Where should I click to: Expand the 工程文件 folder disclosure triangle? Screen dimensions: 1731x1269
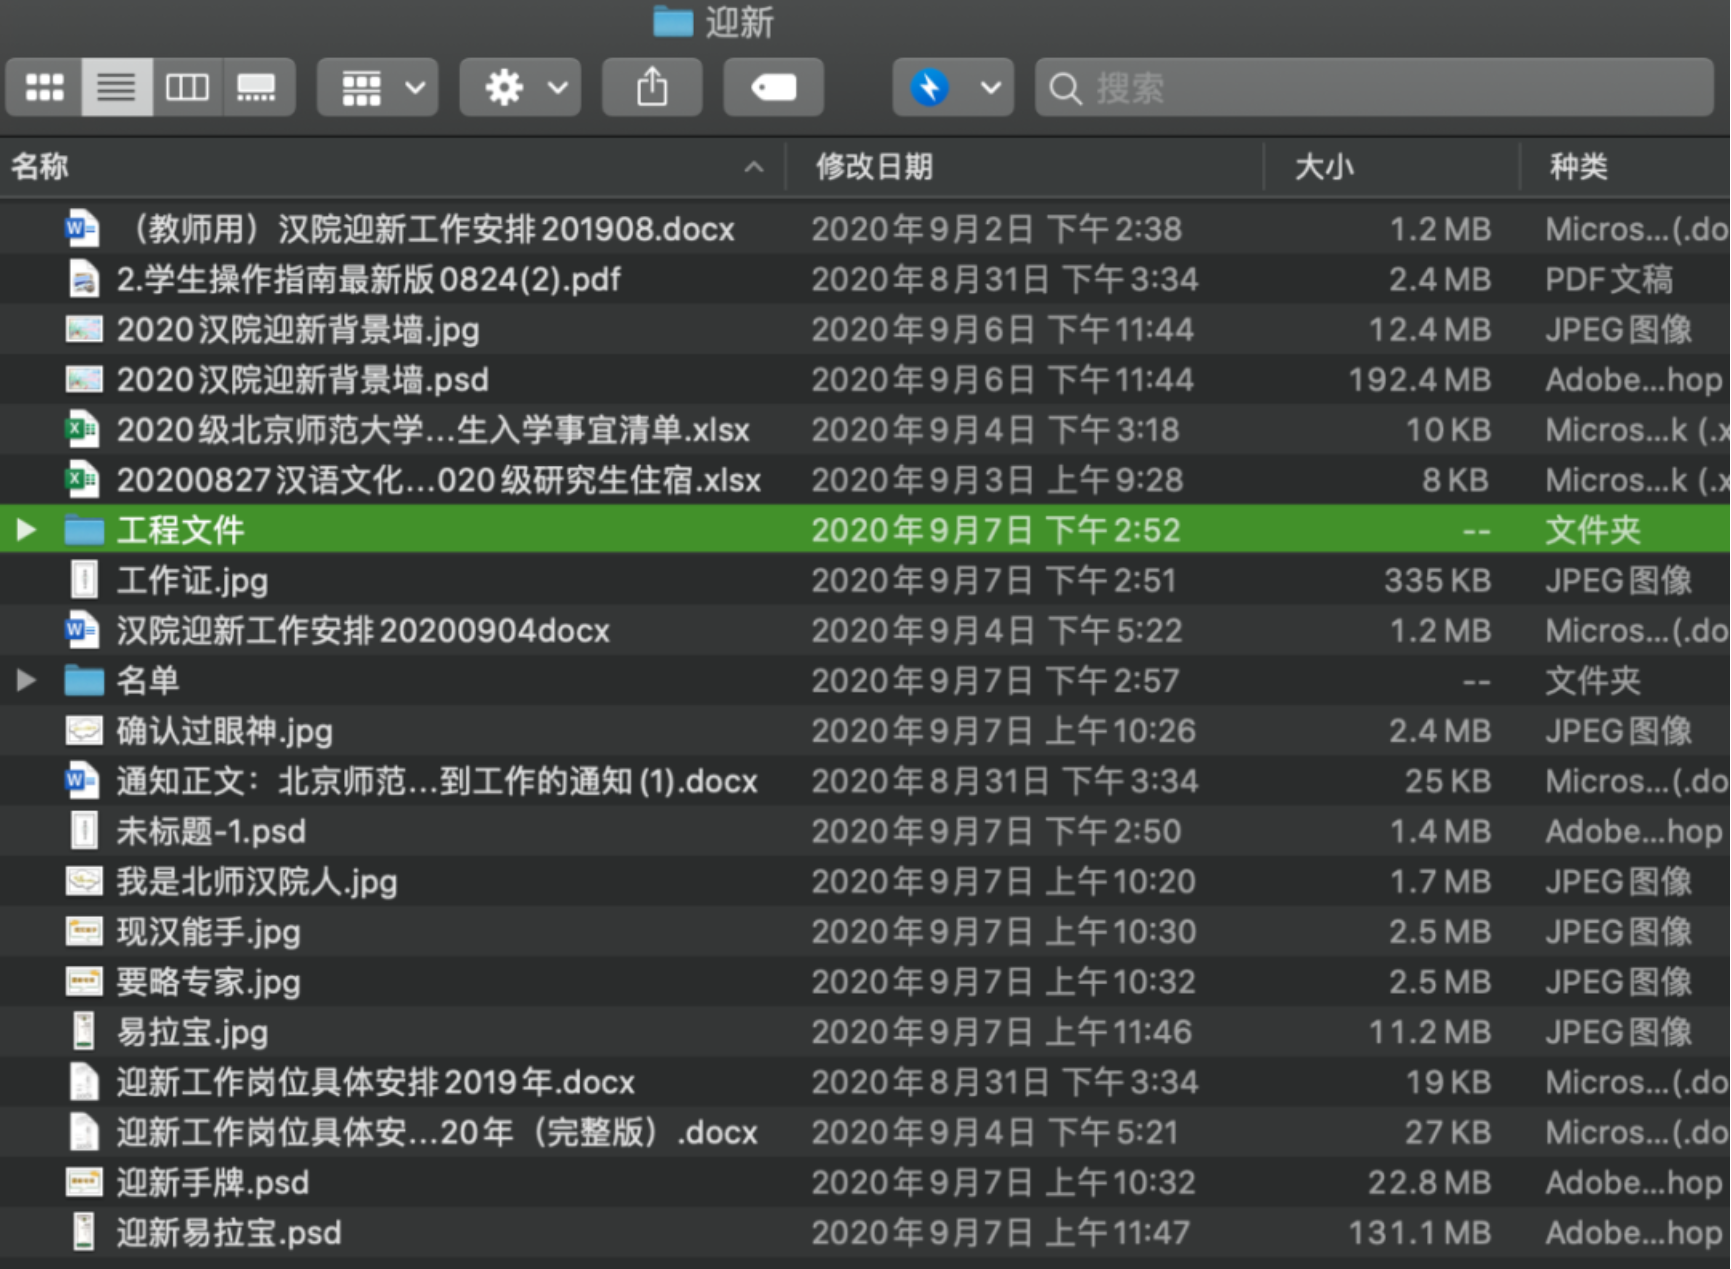26,530
